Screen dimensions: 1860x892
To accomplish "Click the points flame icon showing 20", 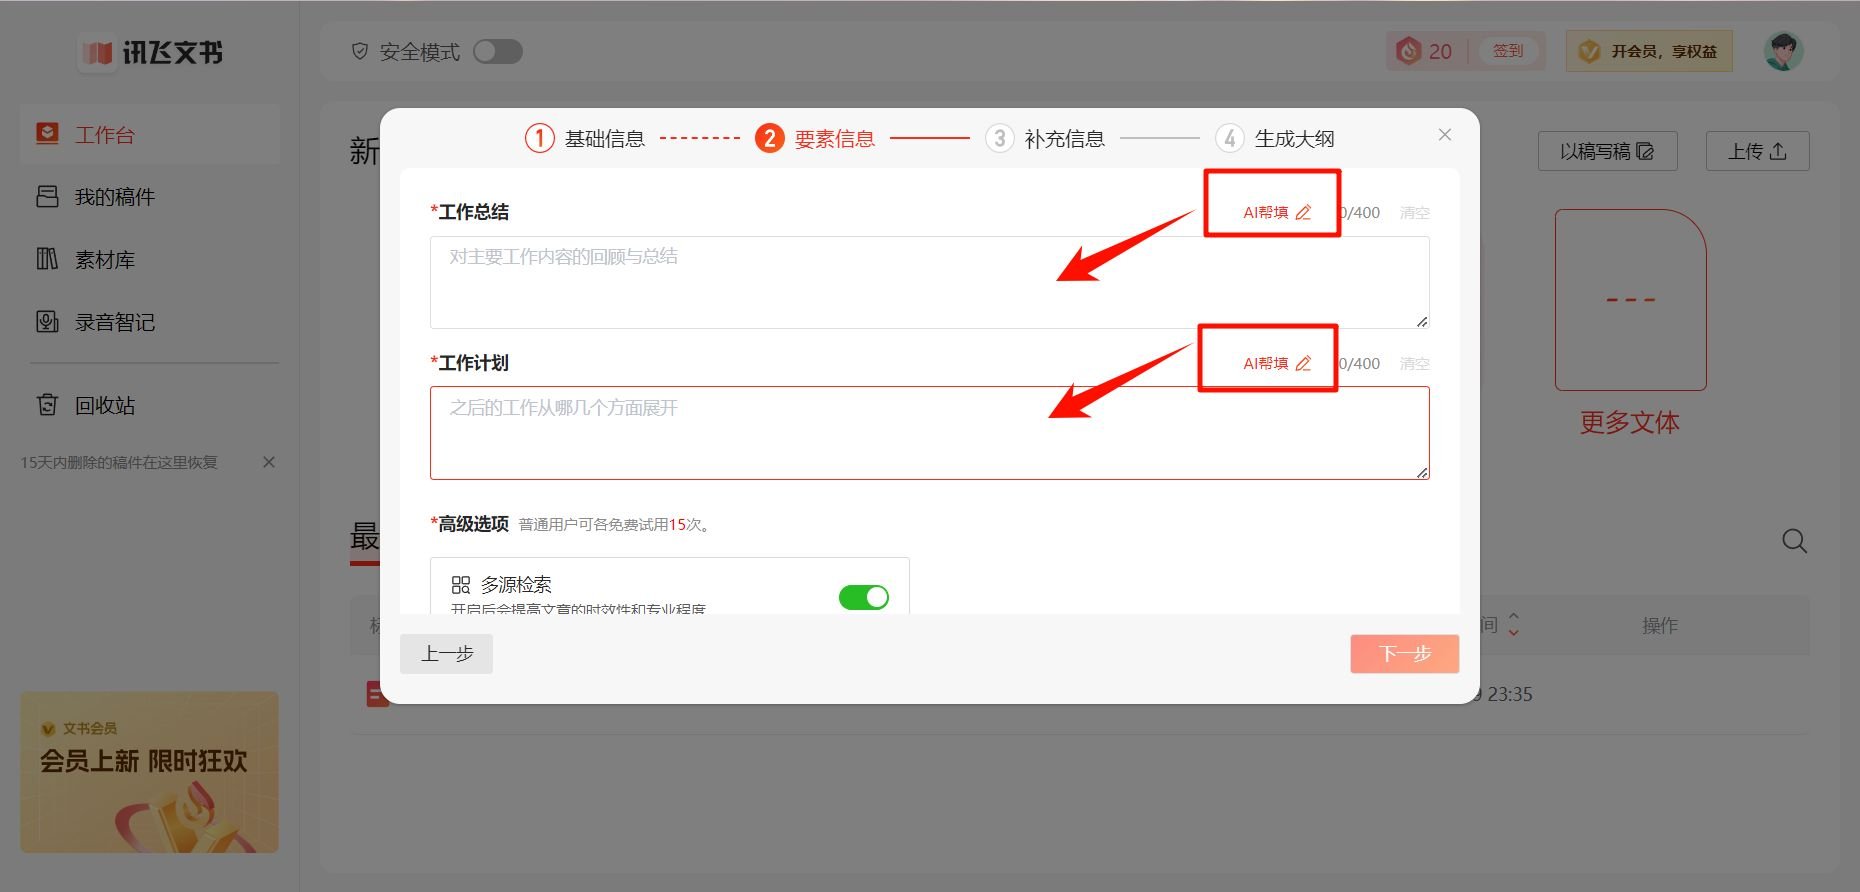I will click(1409, 51).
